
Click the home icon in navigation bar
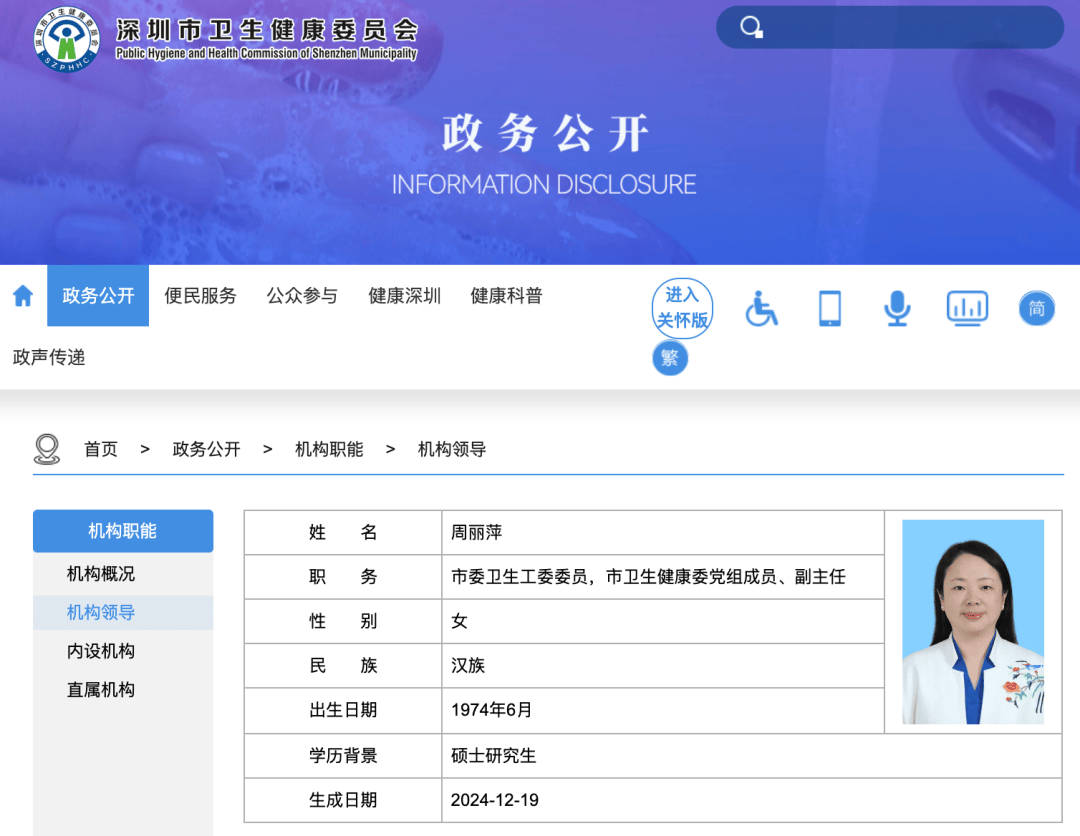pos(22,296)
